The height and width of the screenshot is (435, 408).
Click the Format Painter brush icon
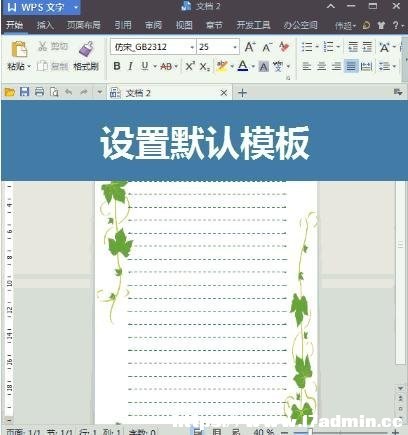[x=86, y=49]
